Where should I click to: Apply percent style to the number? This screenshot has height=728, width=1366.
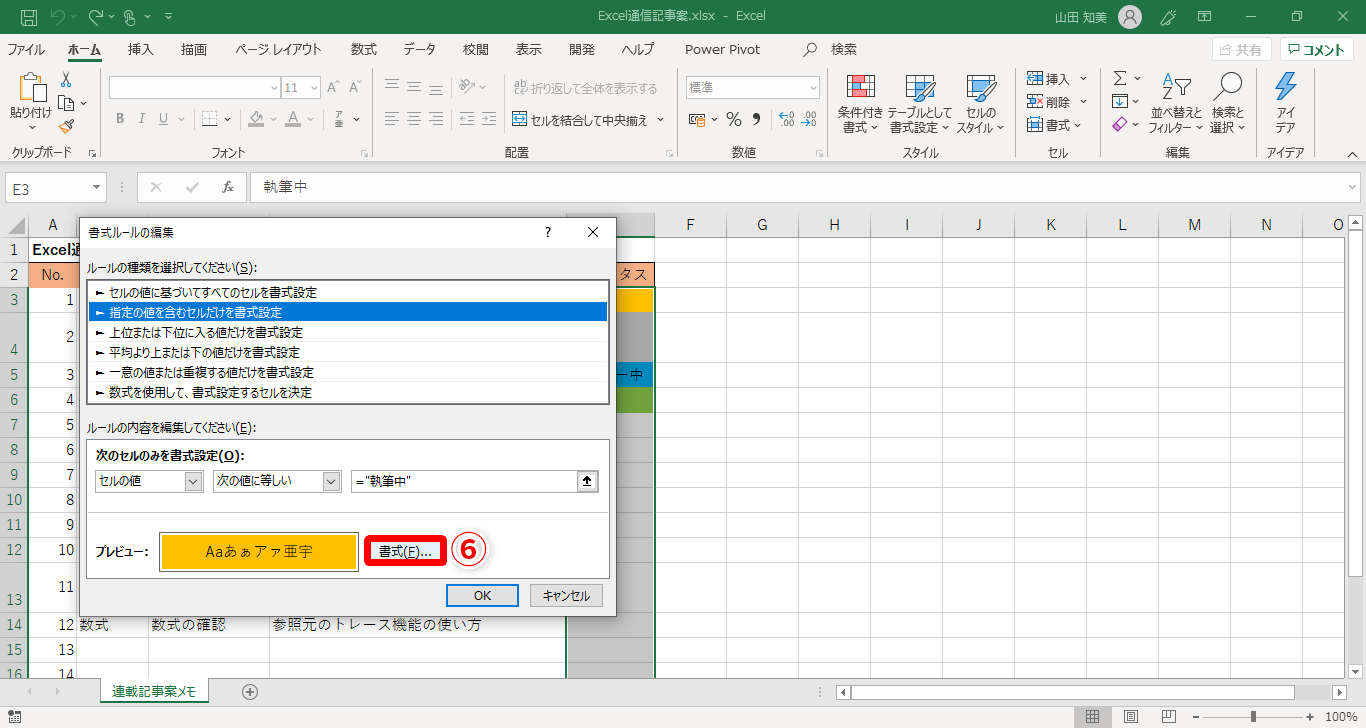tap(734, 119)
